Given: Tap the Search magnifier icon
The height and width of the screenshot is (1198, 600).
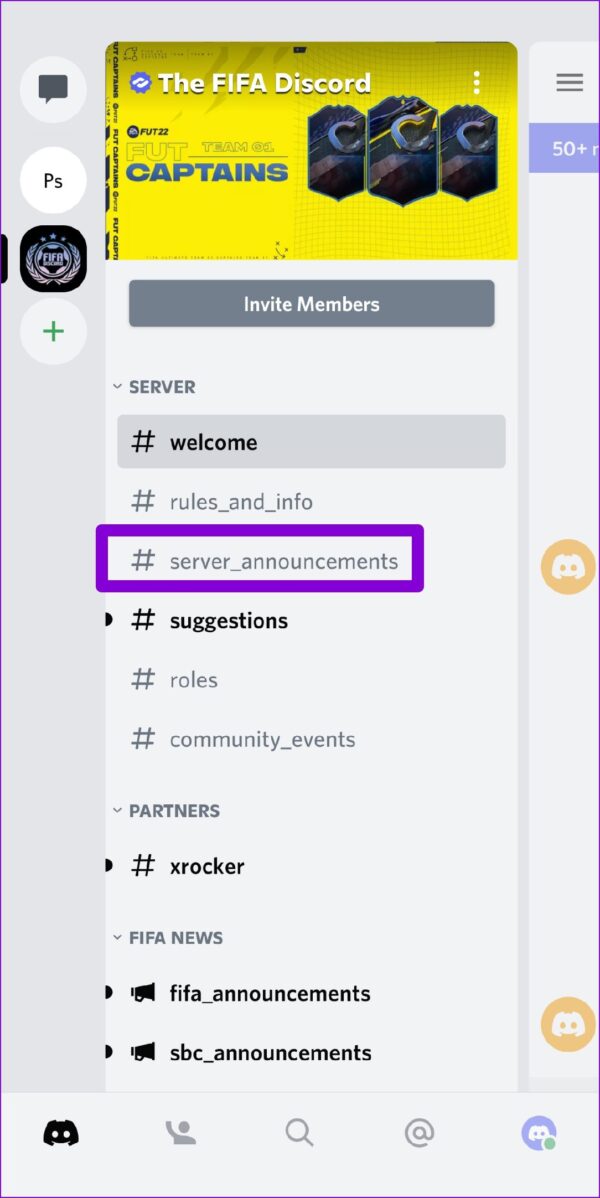Looking at the screenshot, I should 300,1132.
